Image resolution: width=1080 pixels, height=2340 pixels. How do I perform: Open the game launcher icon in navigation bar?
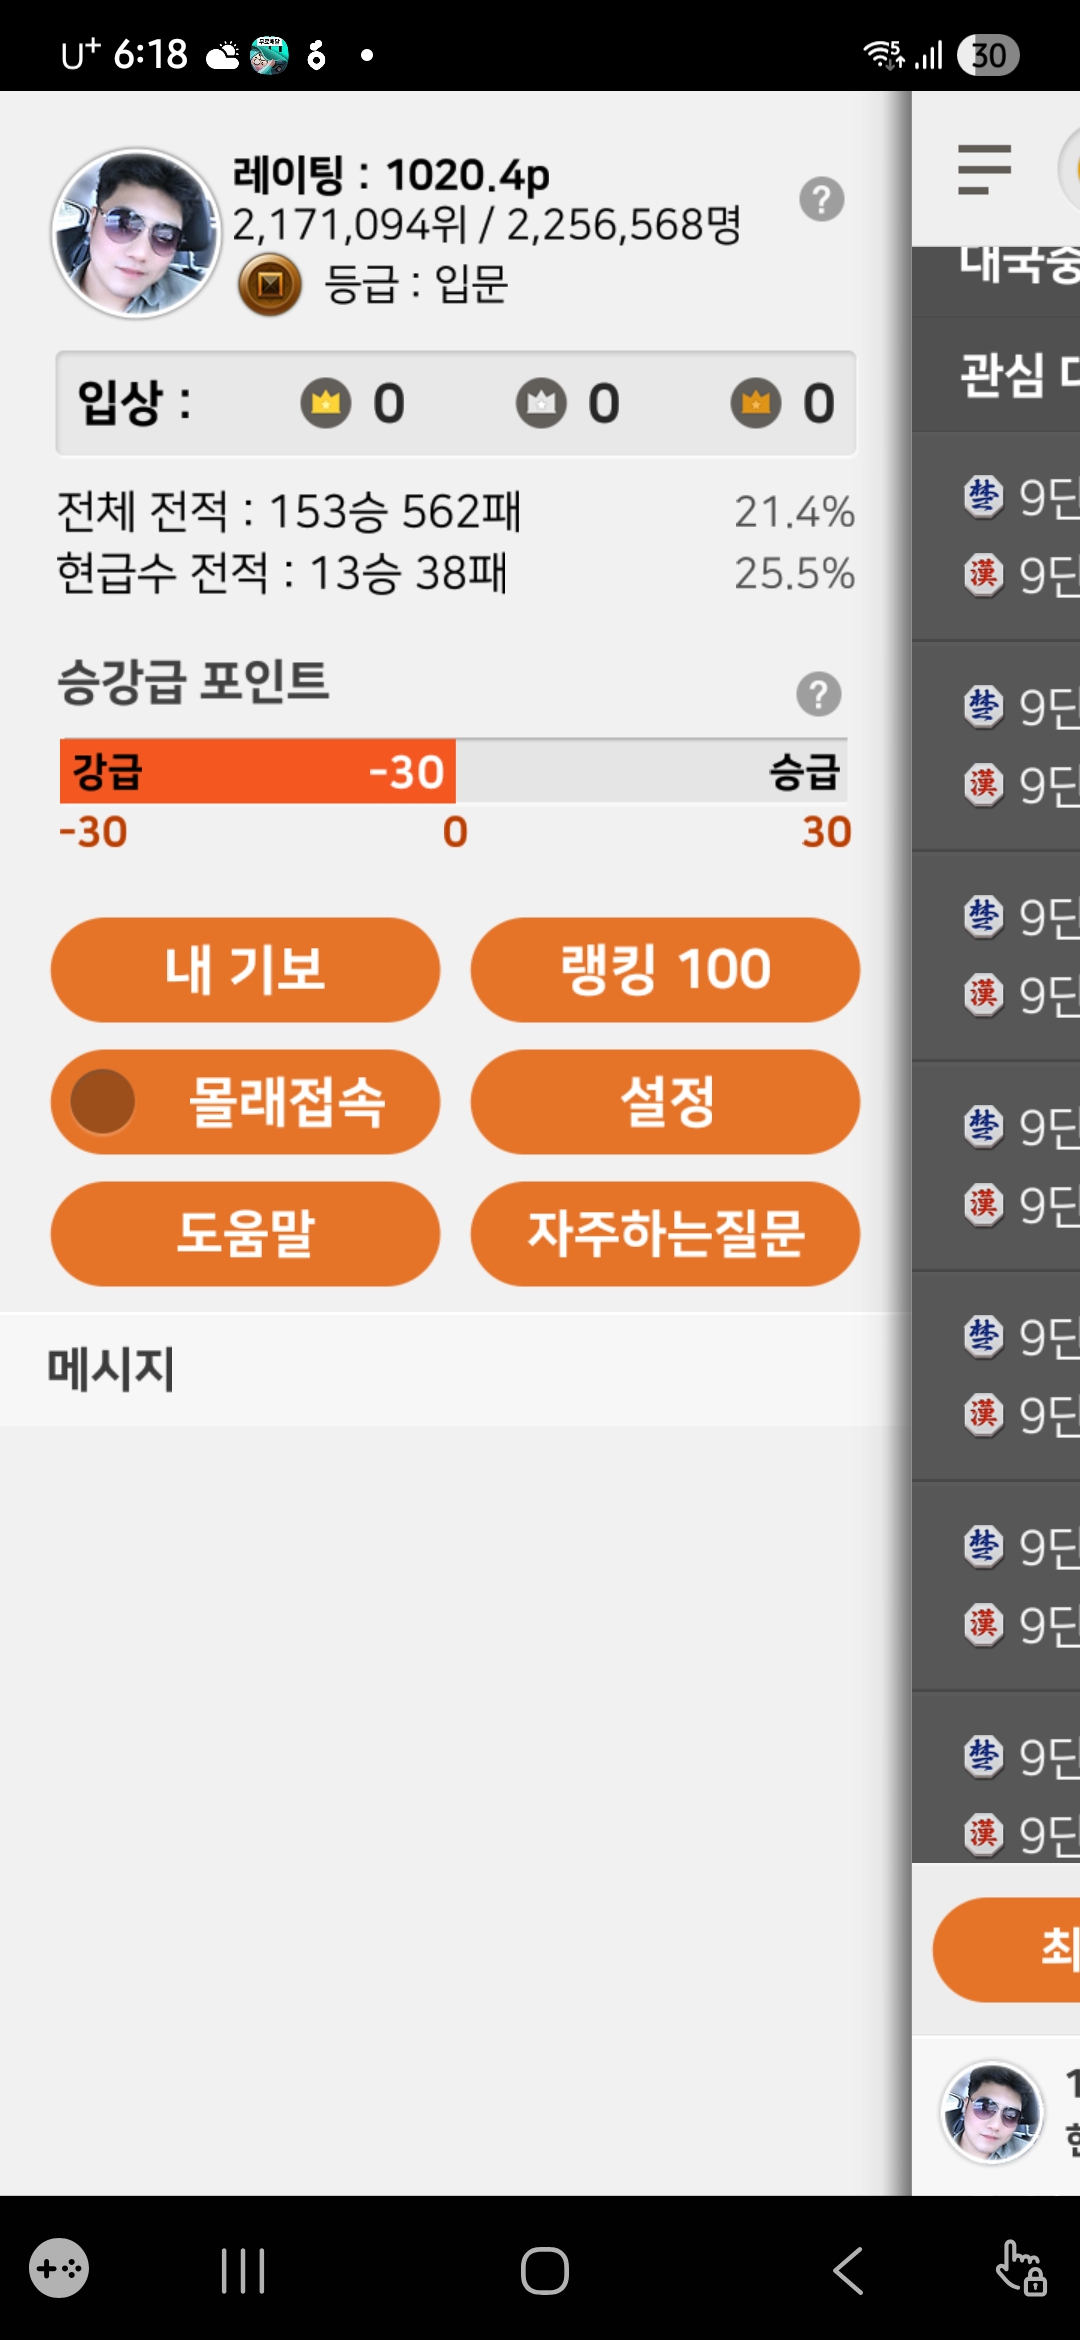click(x=59, y=2268)
